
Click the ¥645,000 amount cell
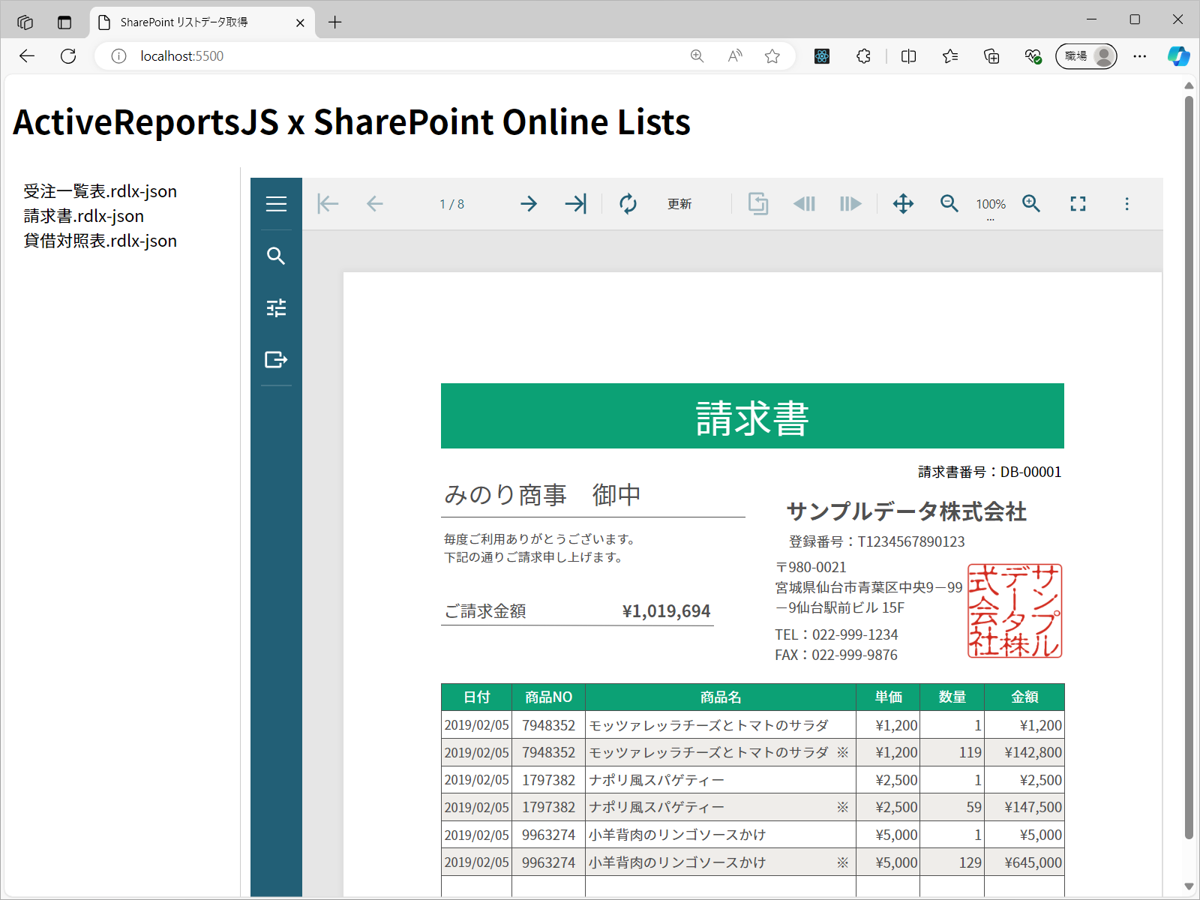1024,862
